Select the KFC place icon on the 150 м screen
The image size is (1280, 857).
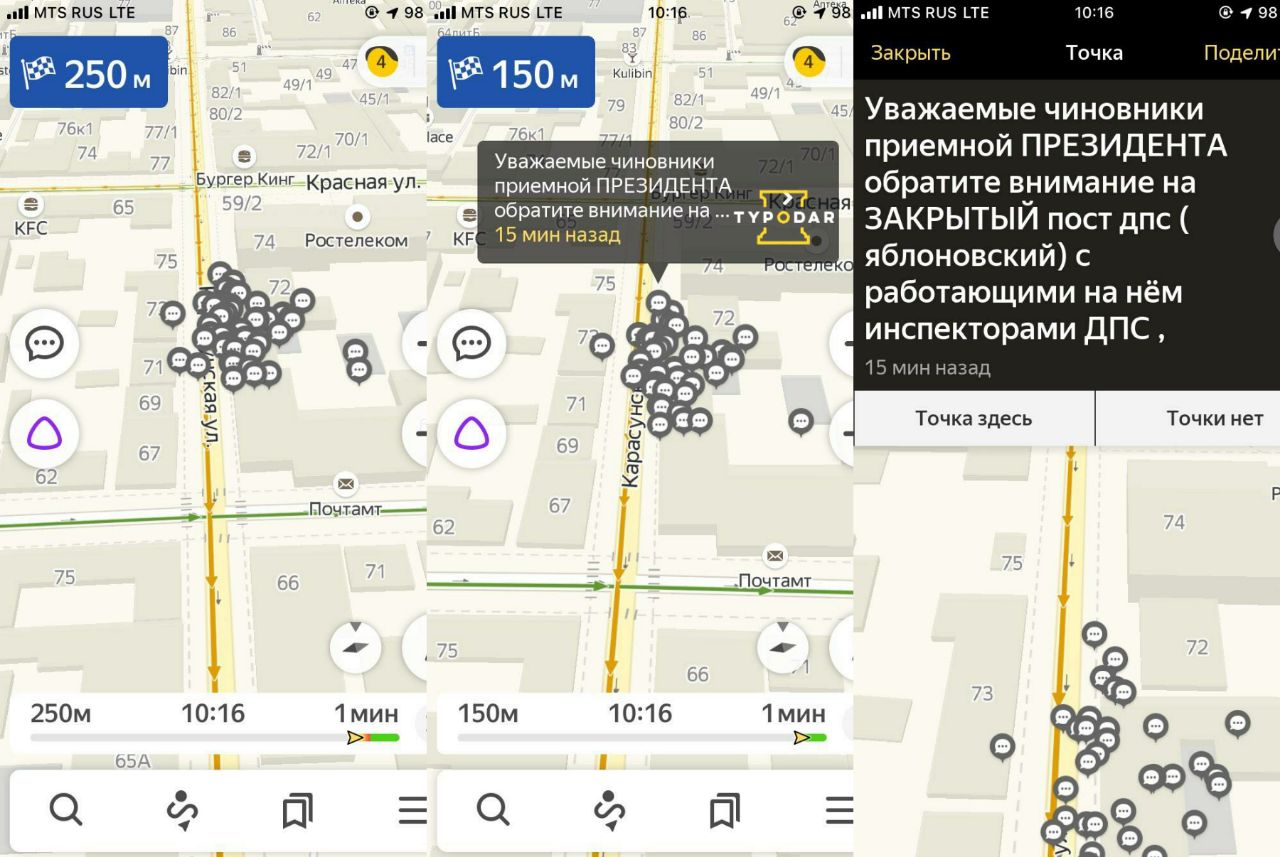pos(468,215)
